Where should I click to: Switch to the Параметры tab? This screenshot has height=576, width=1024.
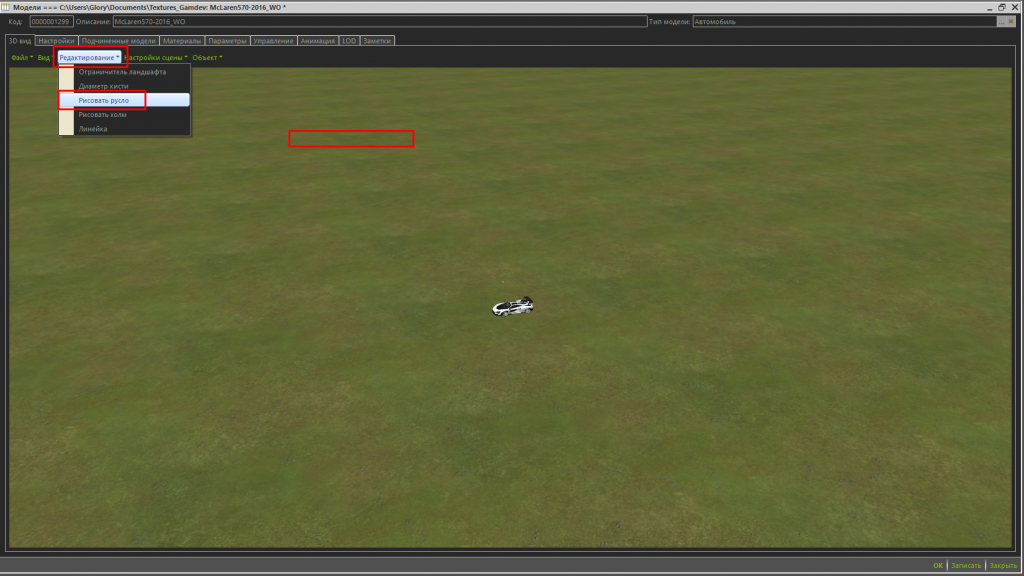pos(227,40)
